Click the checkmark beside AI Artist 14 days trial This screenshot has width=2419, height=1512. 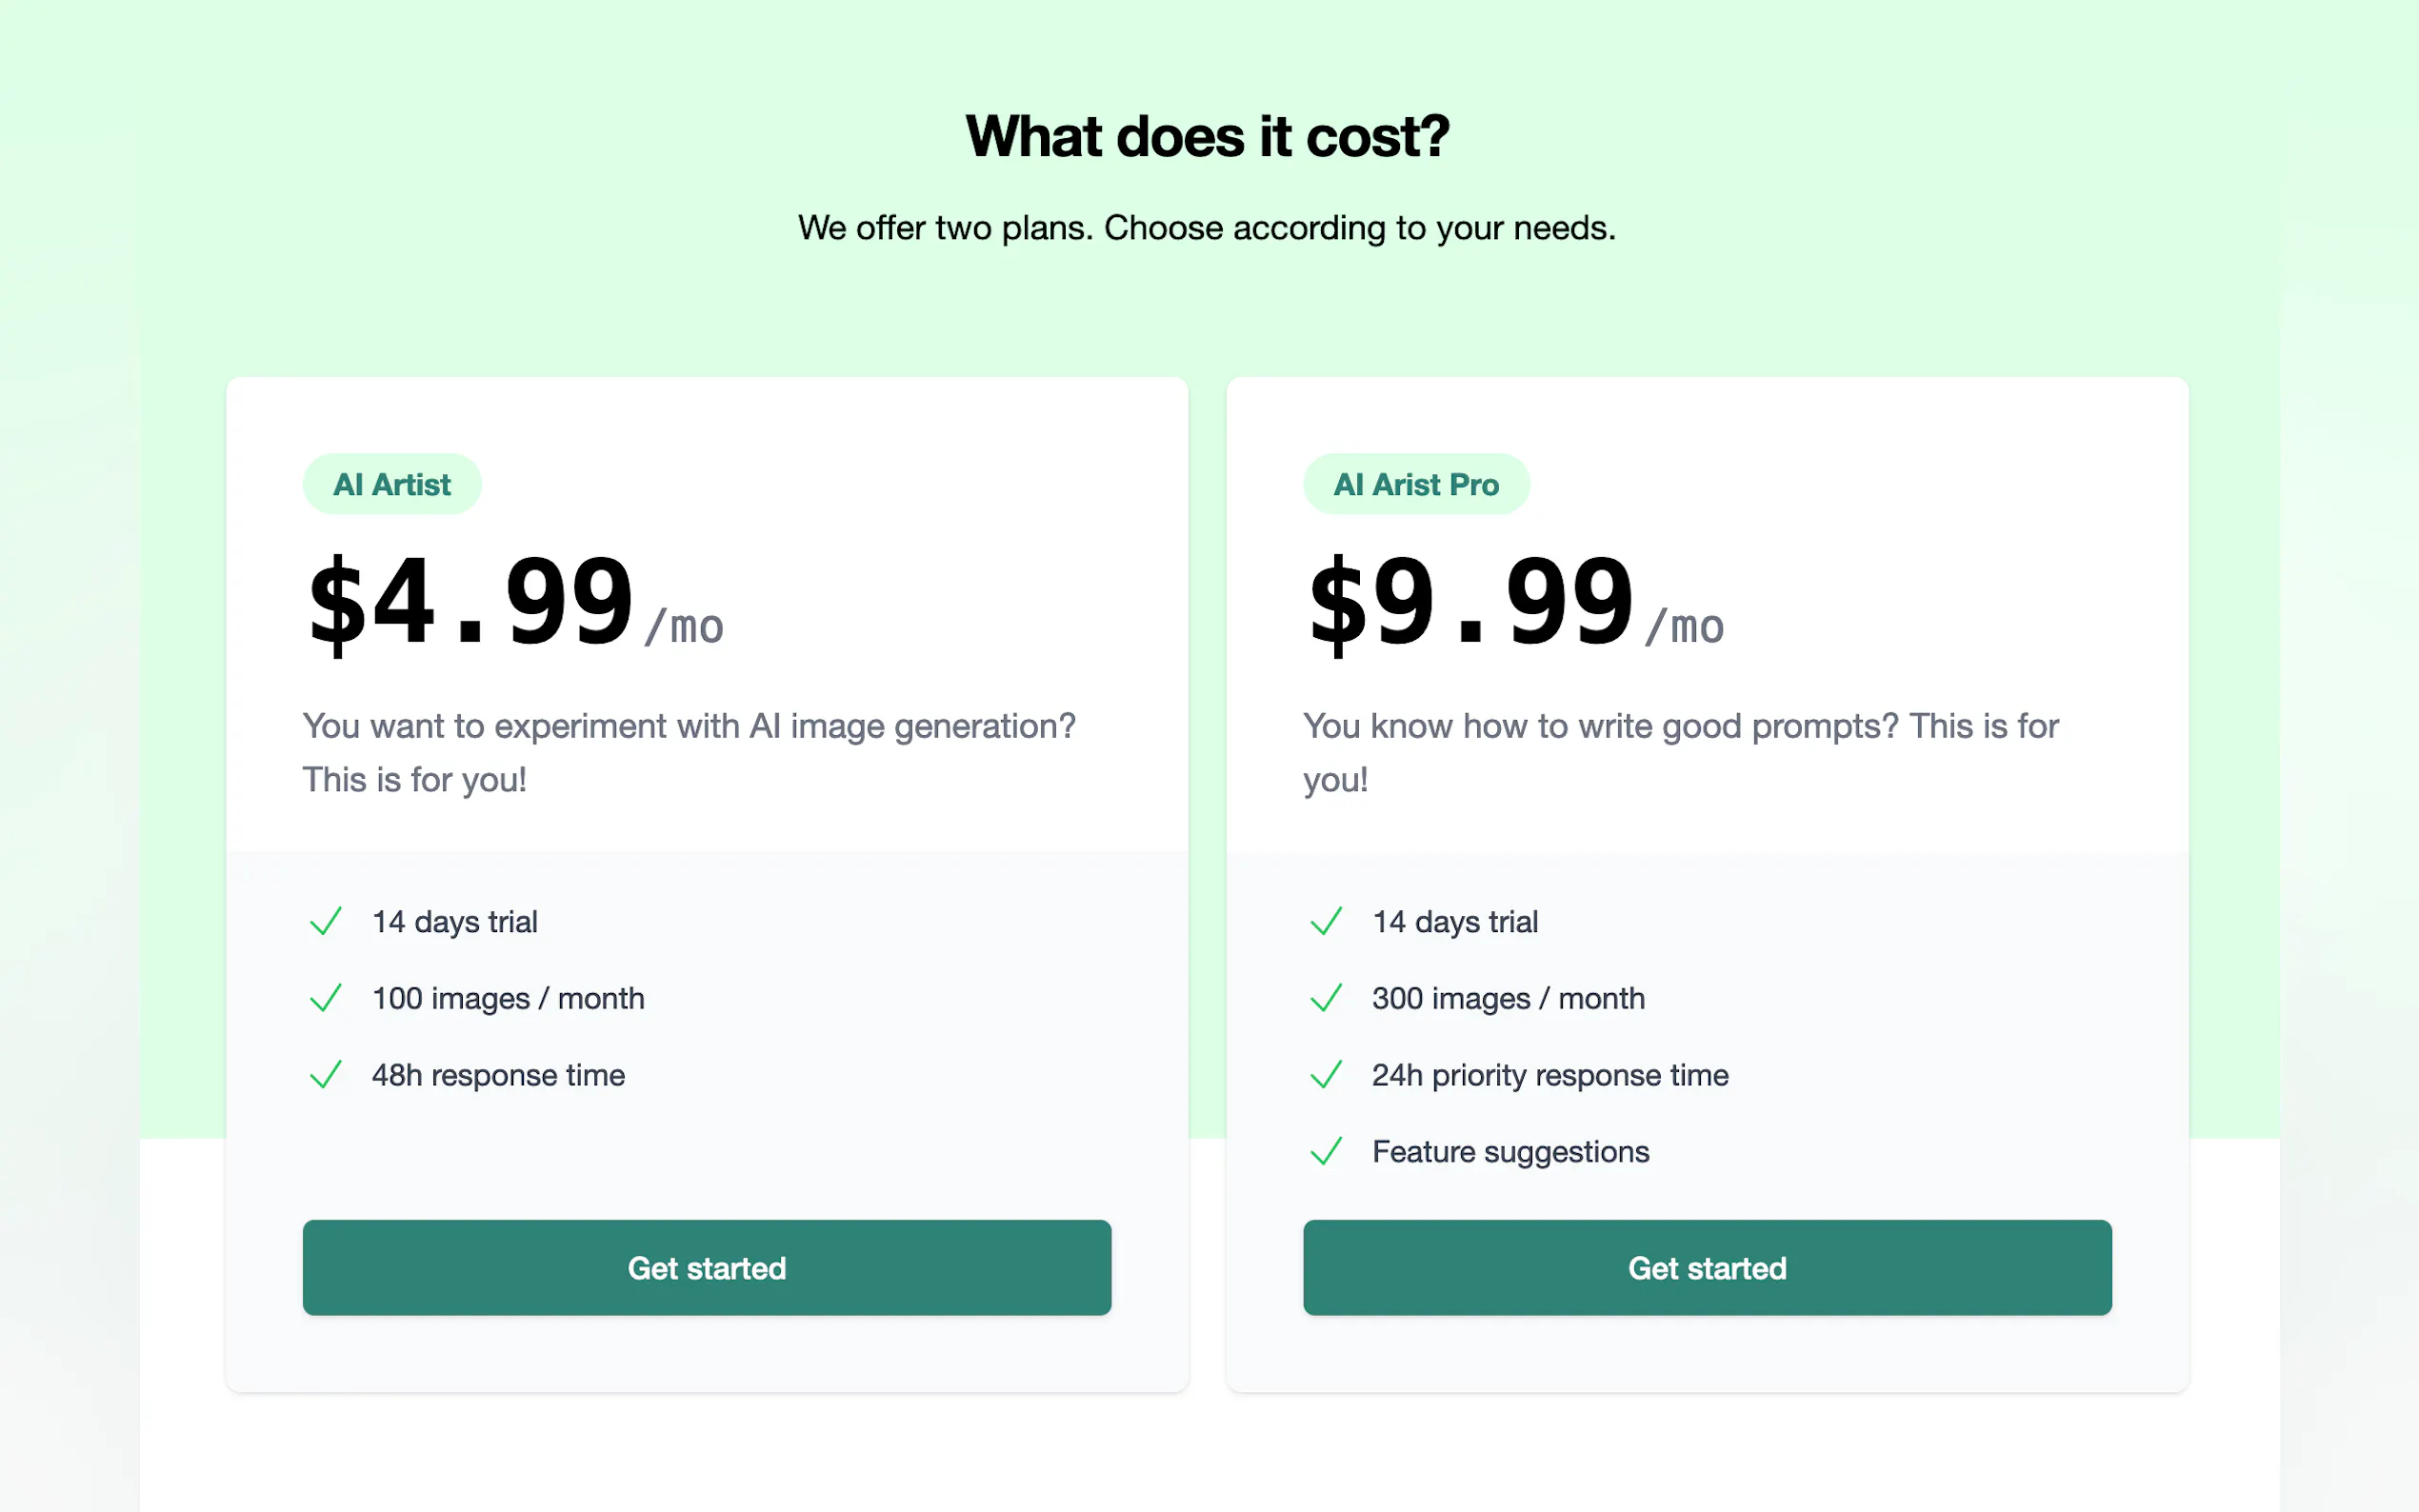[x=326, y=921]
